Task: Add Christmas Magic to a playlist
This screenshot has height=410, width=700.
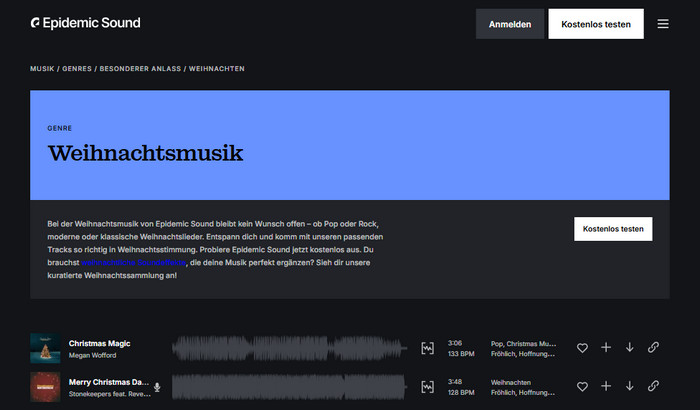Action: coord(606,347)
